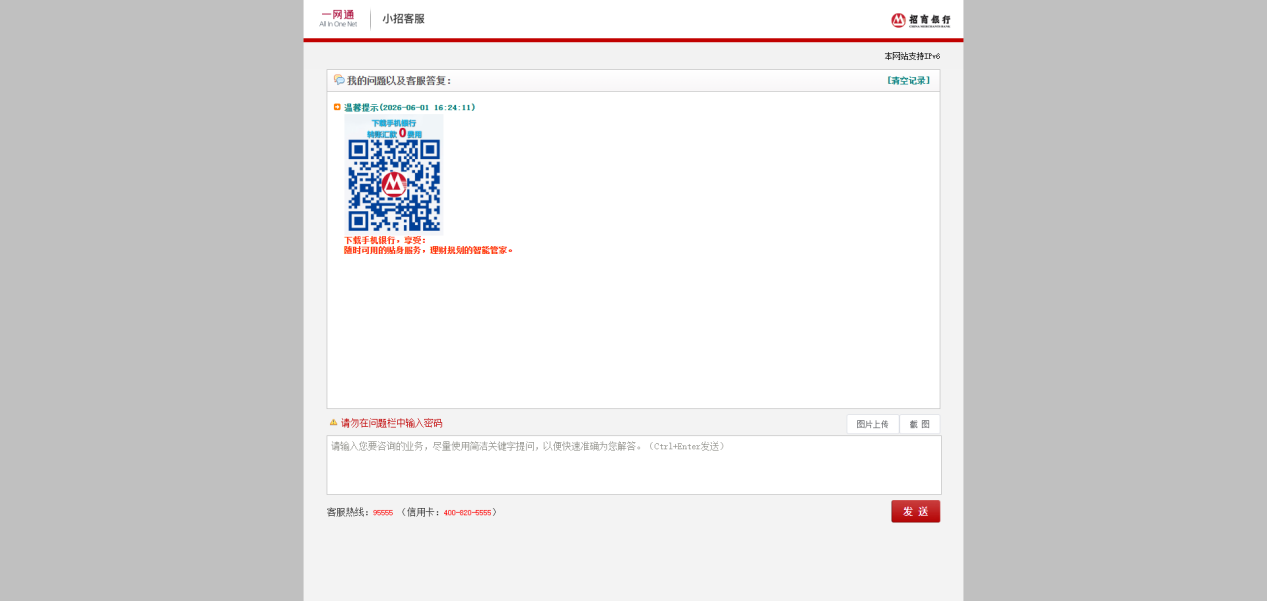Viewport: 1267px width, 601px height.
Task: Click the 招商银行 logo in header
Action: click(921, 20)
